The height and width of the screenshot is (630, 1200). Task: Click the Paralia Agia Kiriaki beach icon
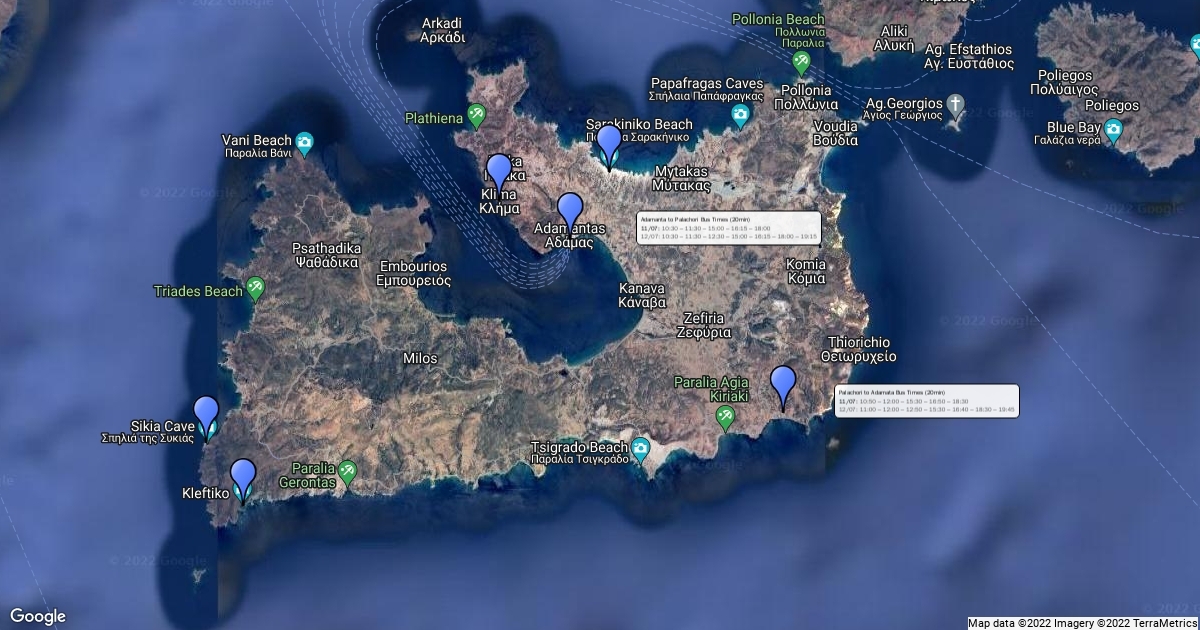click(x=727, y=416)
